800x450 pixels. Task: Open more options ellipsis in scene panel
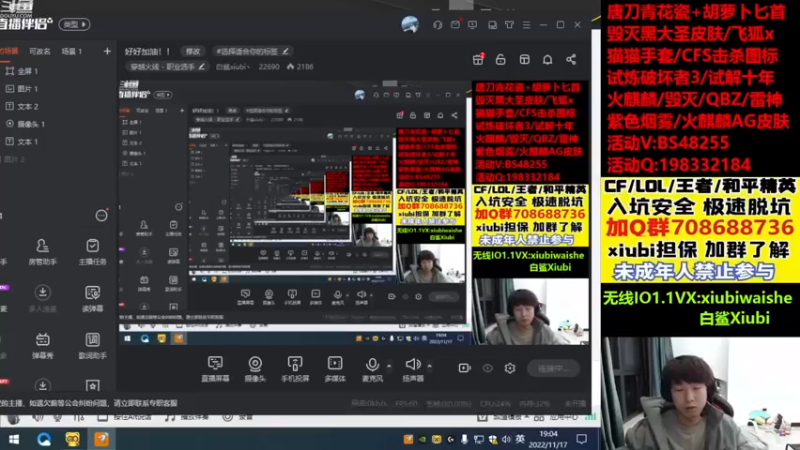[102, 215]
